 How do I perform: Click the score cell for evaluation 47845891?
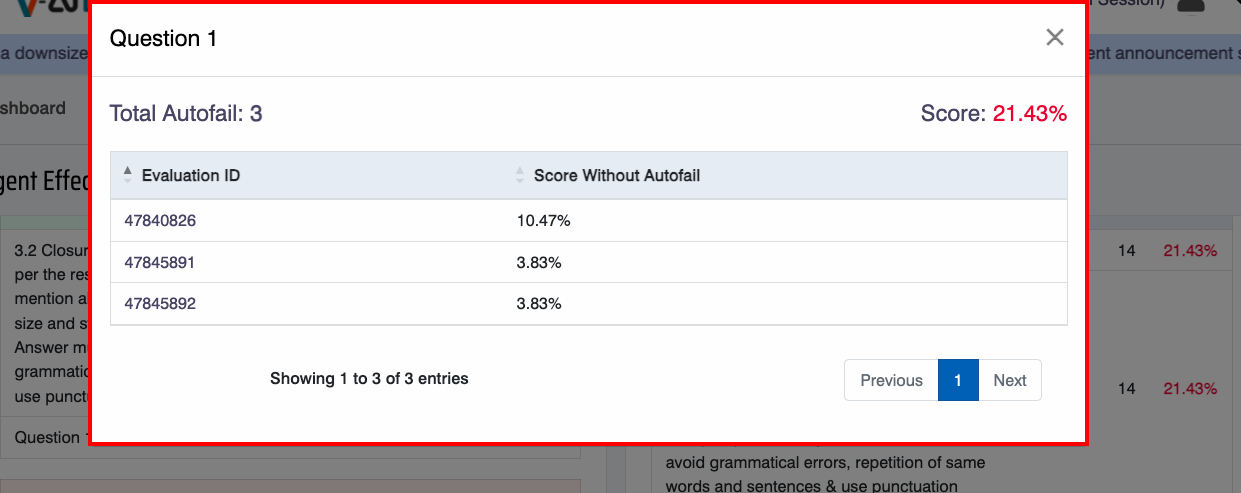click(539, 263)
